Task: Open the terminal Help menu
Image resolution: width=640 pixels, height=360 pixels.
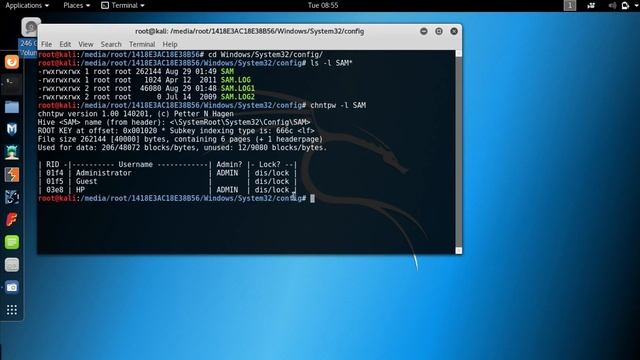Action: [170, 44]
